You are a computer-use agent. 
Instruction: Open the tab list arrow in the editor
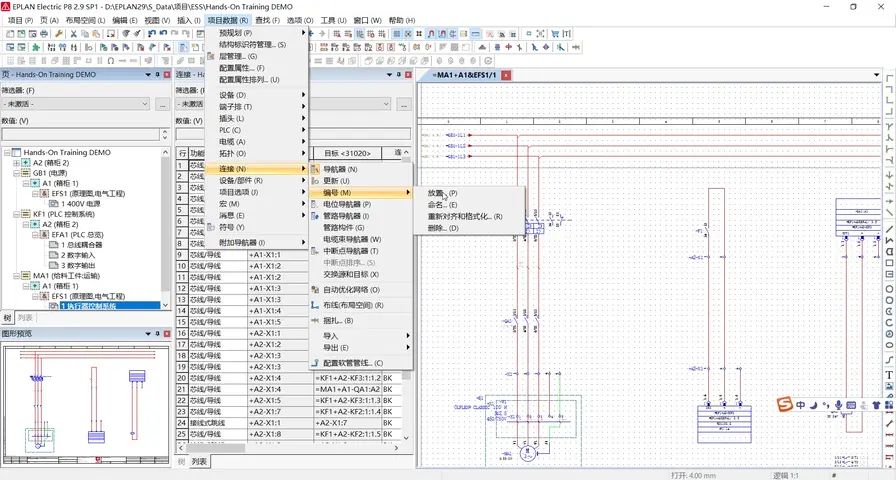point(877,75)
